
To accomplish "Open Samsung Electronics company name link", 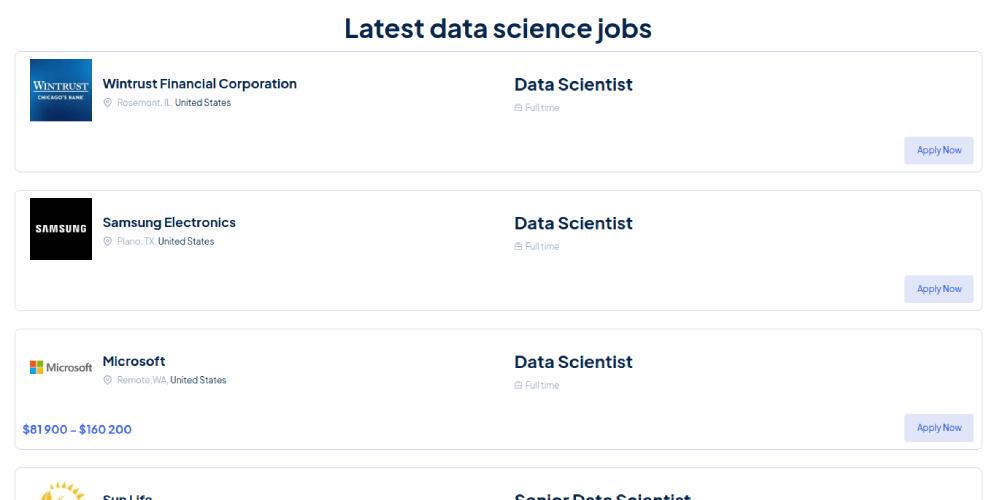I will tap(169, 223).
